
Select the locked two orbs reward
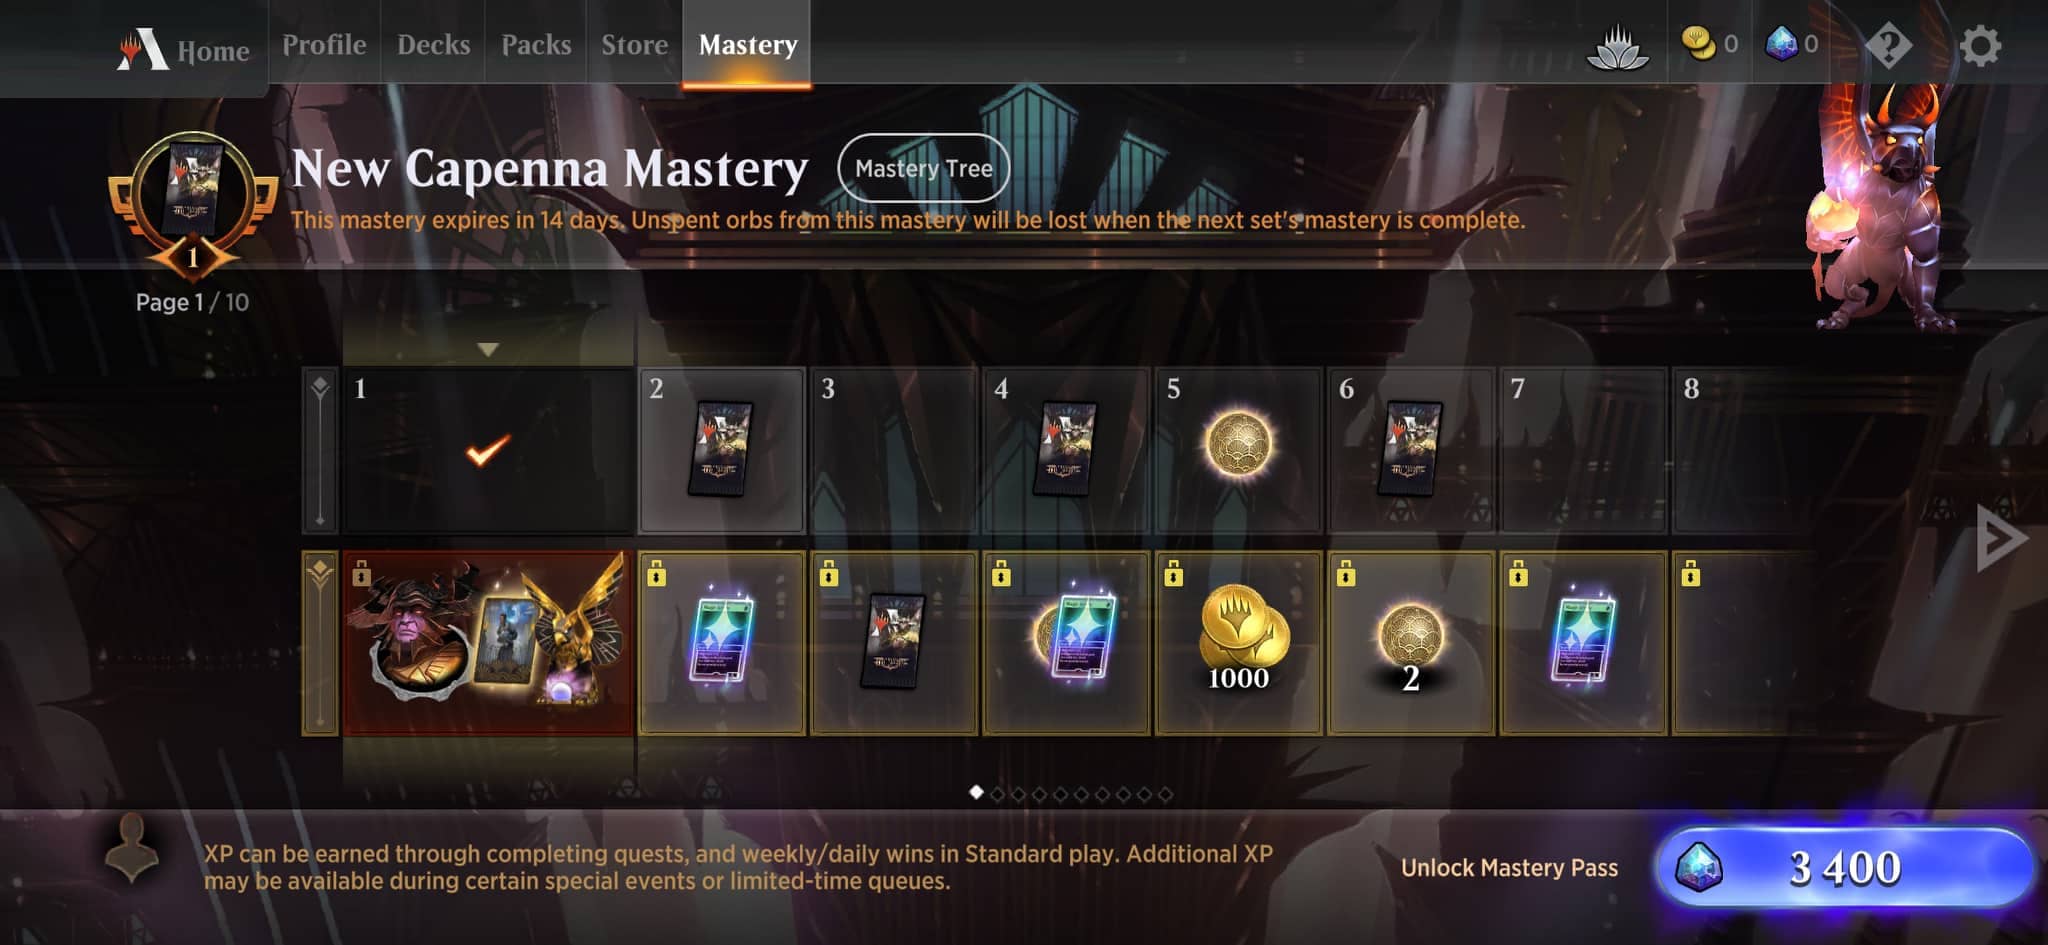click(1411, 643)
